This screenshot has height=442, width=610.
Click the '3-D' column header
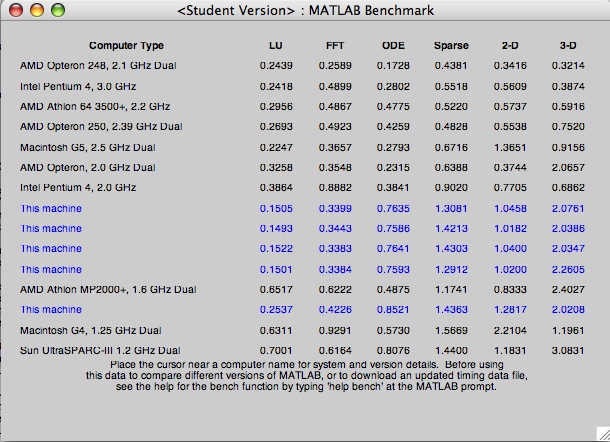click(568, 46)
